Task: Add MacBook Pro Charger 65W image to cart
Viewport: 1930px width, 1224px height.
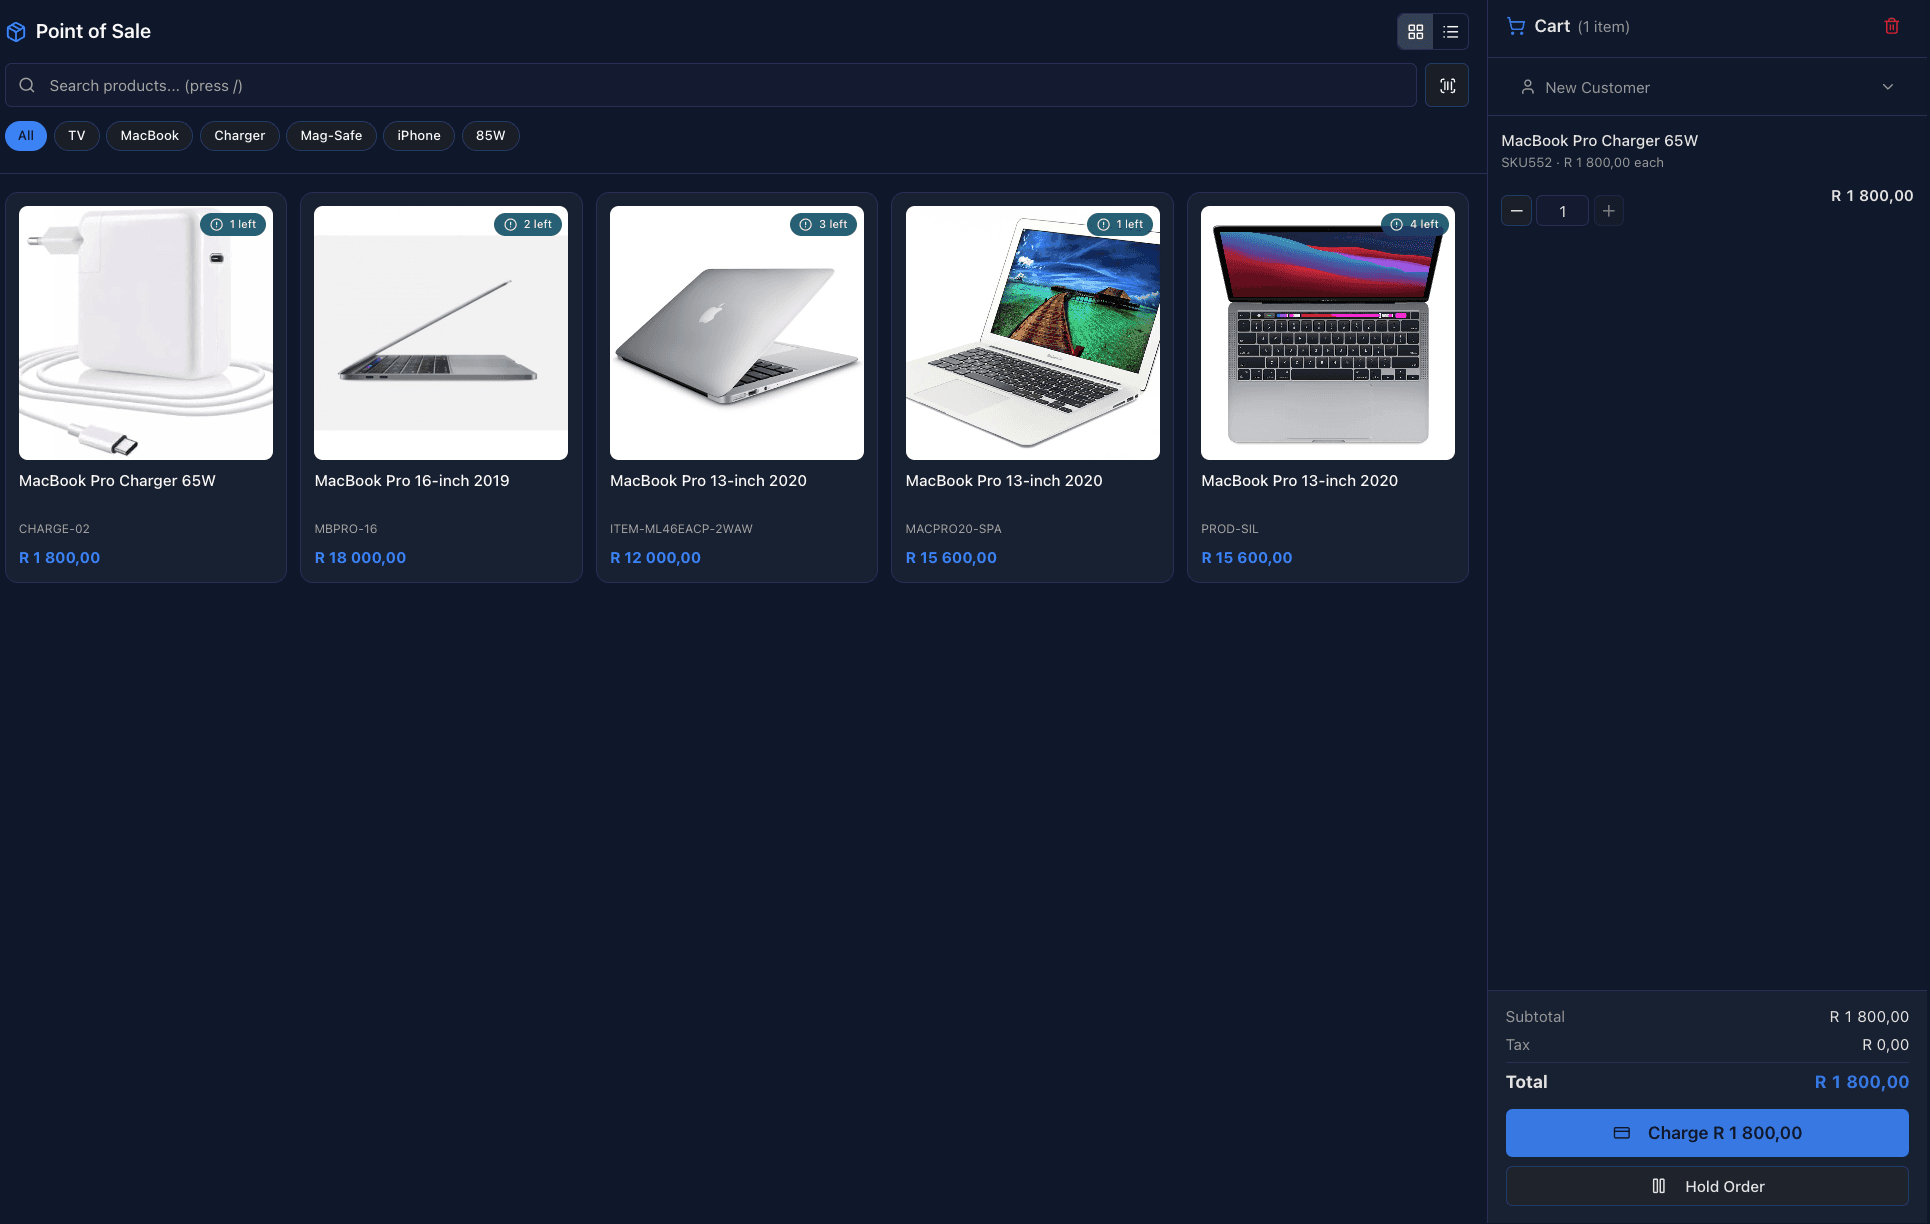Action: point(146,333)
